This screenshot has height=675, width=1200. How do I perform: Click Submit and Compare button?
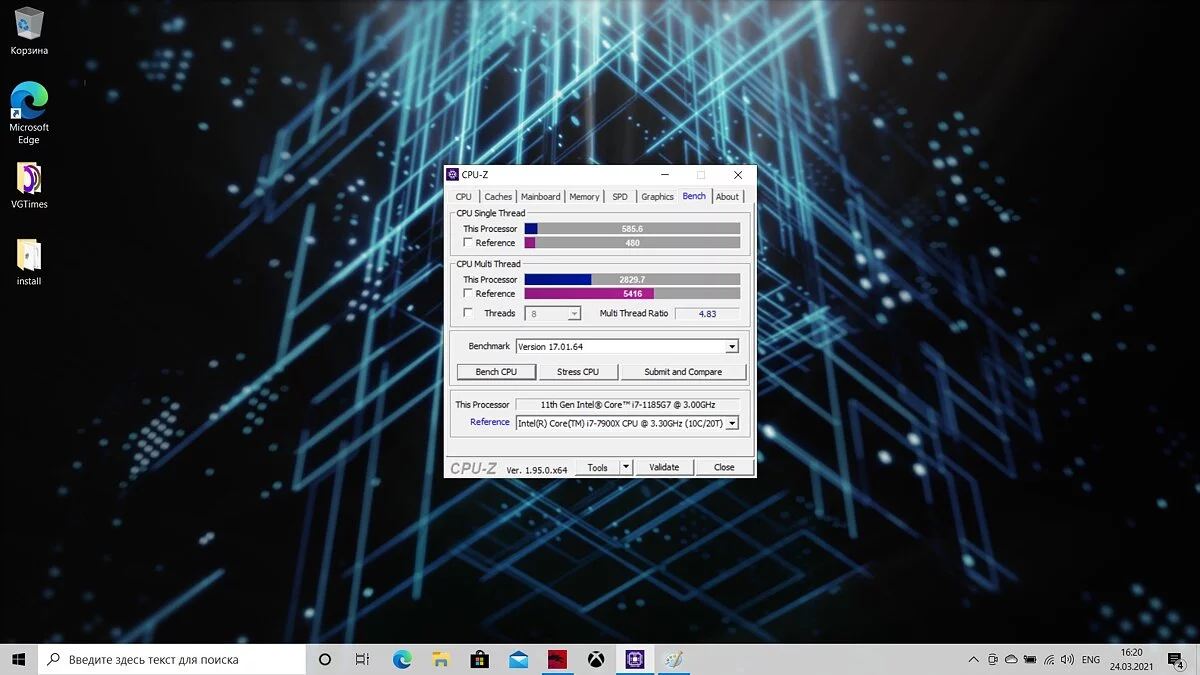(683, 372)
